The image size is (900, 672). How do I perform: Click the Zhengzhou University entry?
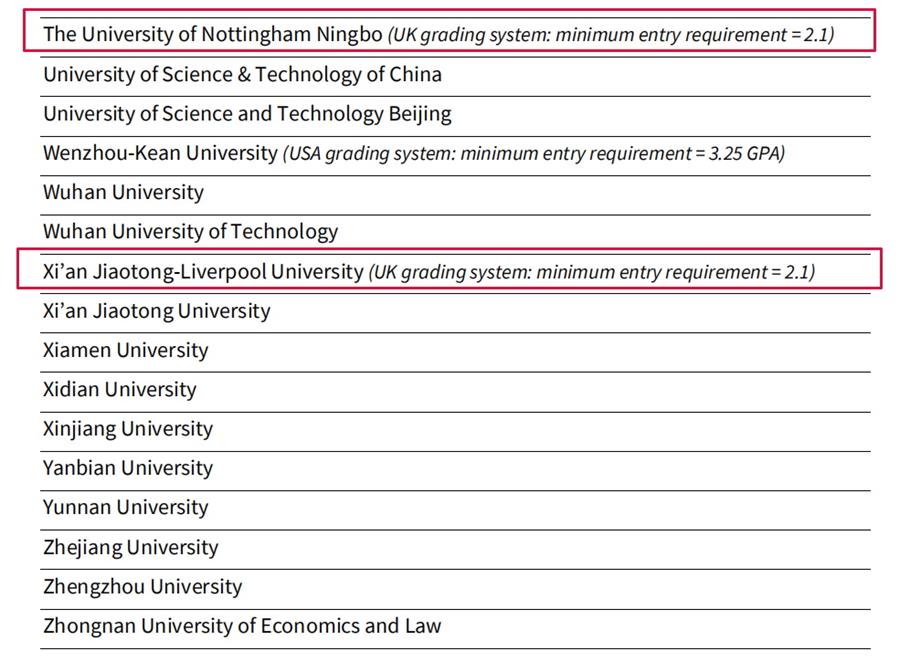(142, 586)
